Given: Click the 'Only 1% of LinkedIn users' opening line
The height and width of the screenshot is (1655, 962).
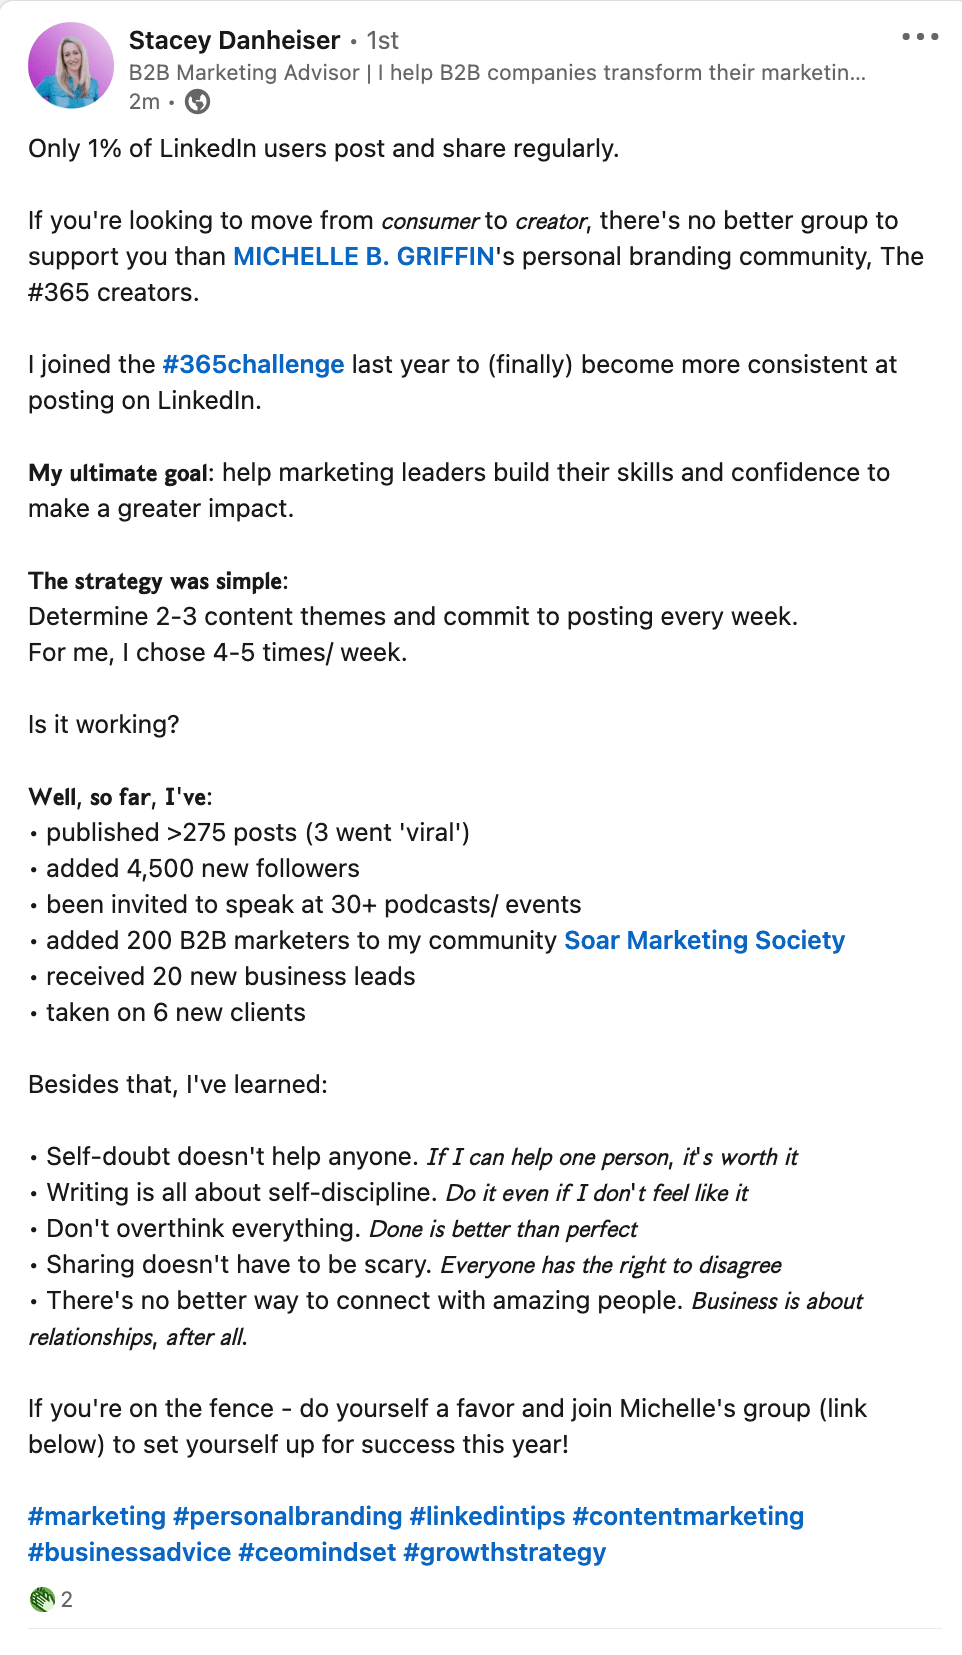Looking at the screenshot, I should pos(324,148).
